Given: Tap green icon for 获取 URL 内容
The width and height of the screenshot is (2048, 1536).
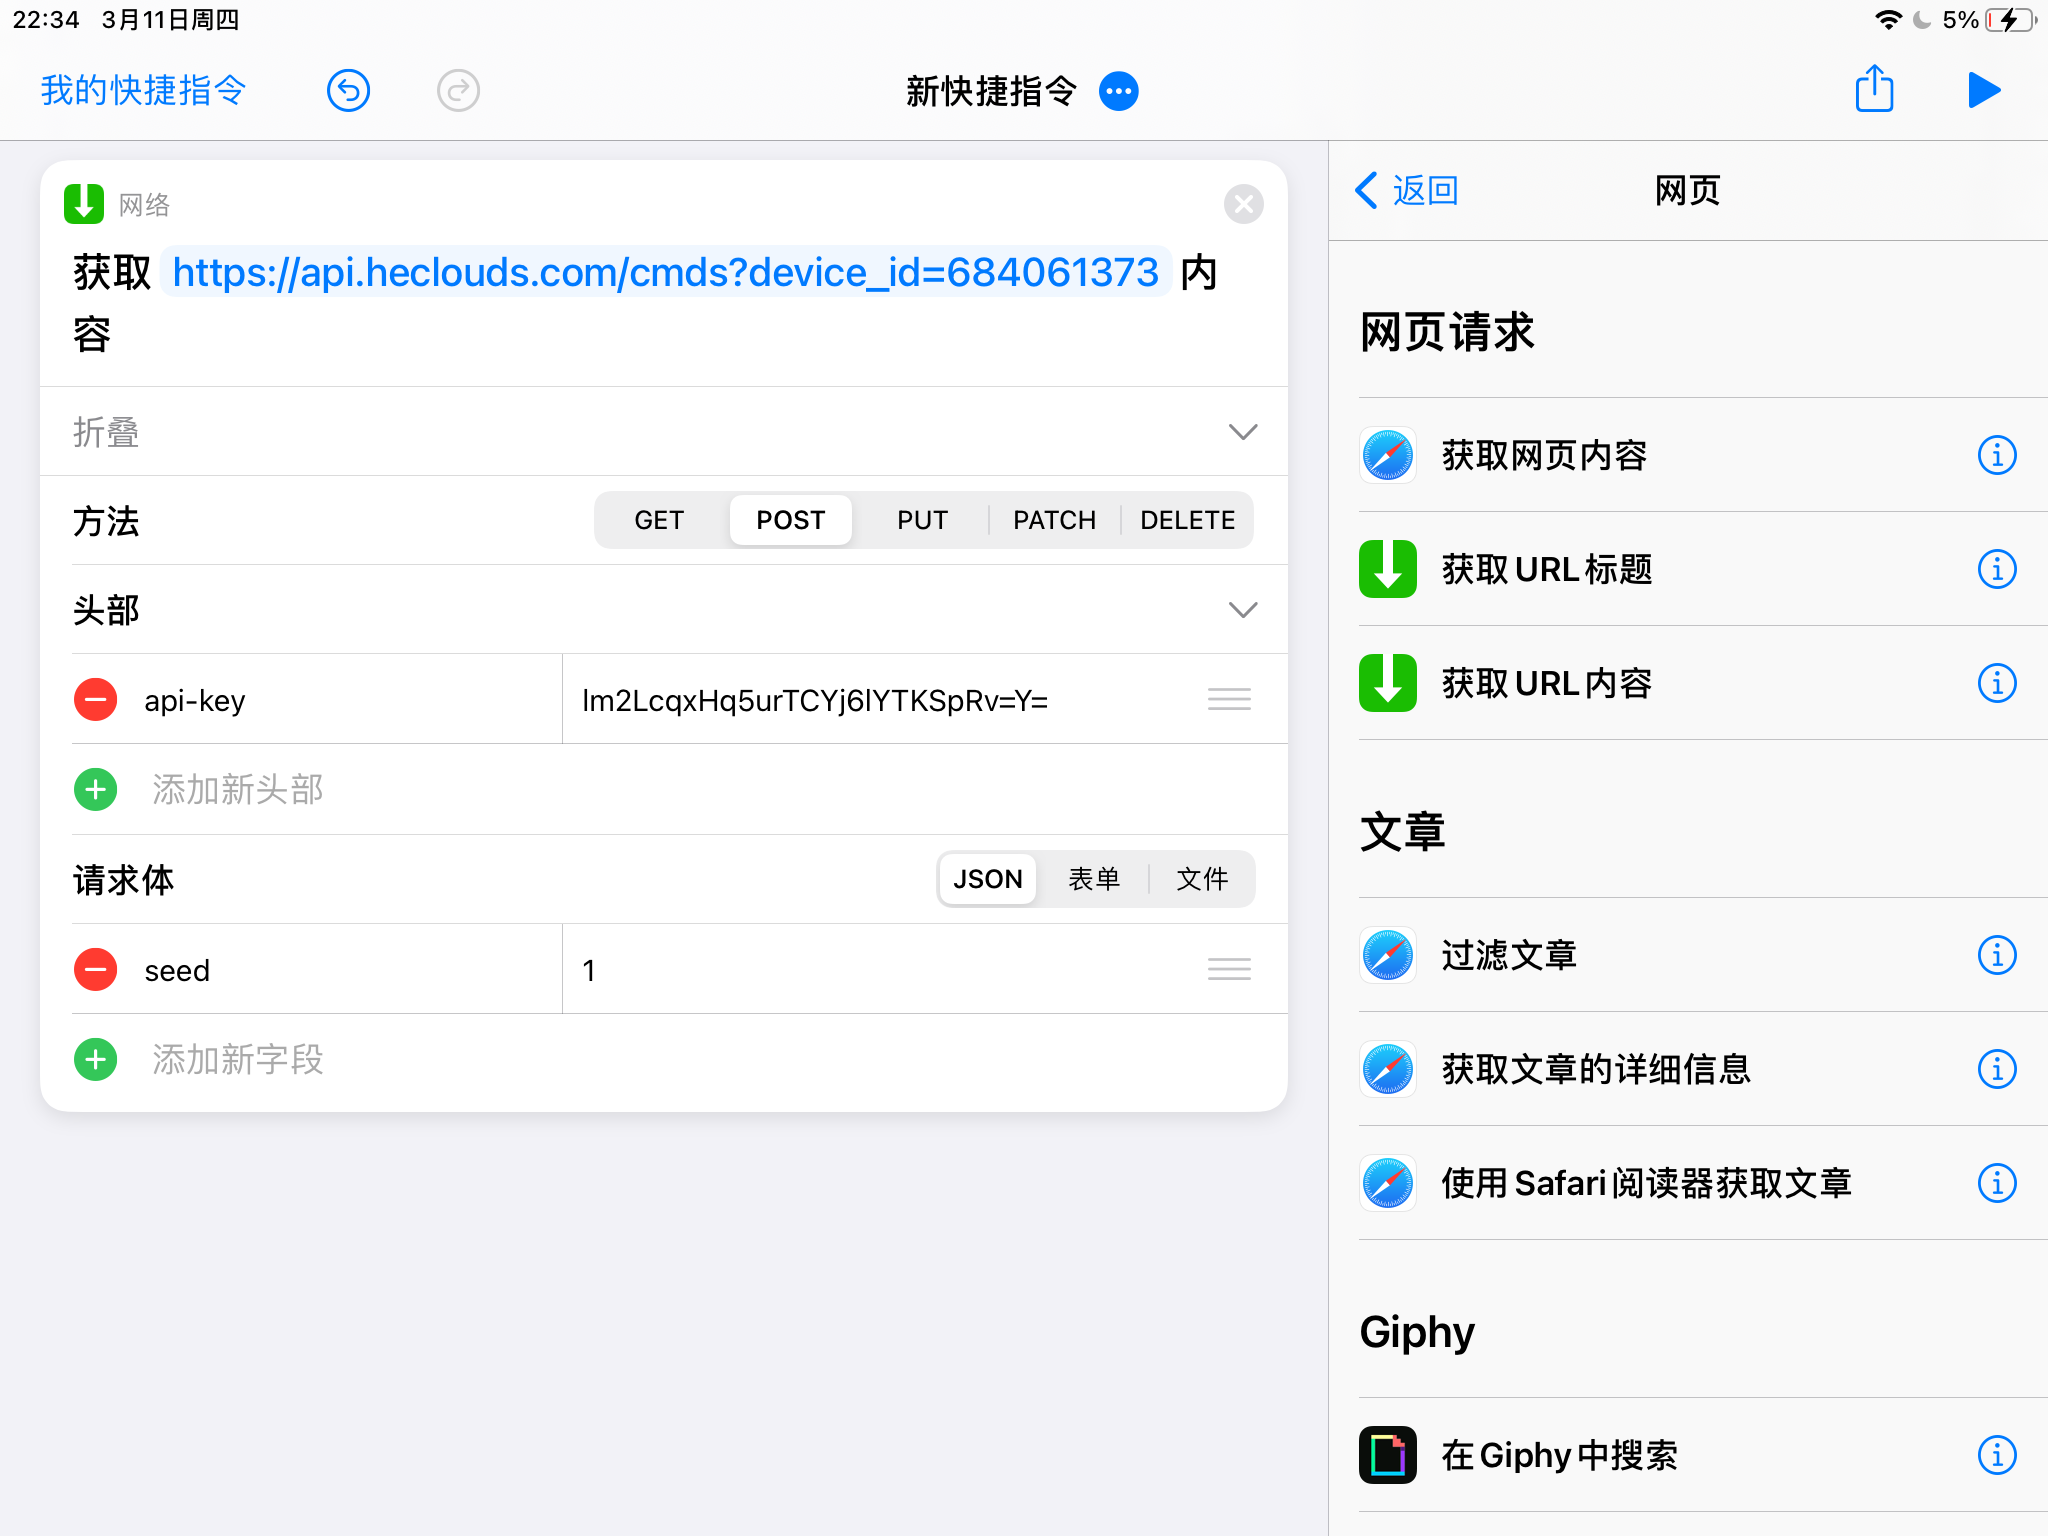Looking at the screenshot, I should (x=1388, y=683).
